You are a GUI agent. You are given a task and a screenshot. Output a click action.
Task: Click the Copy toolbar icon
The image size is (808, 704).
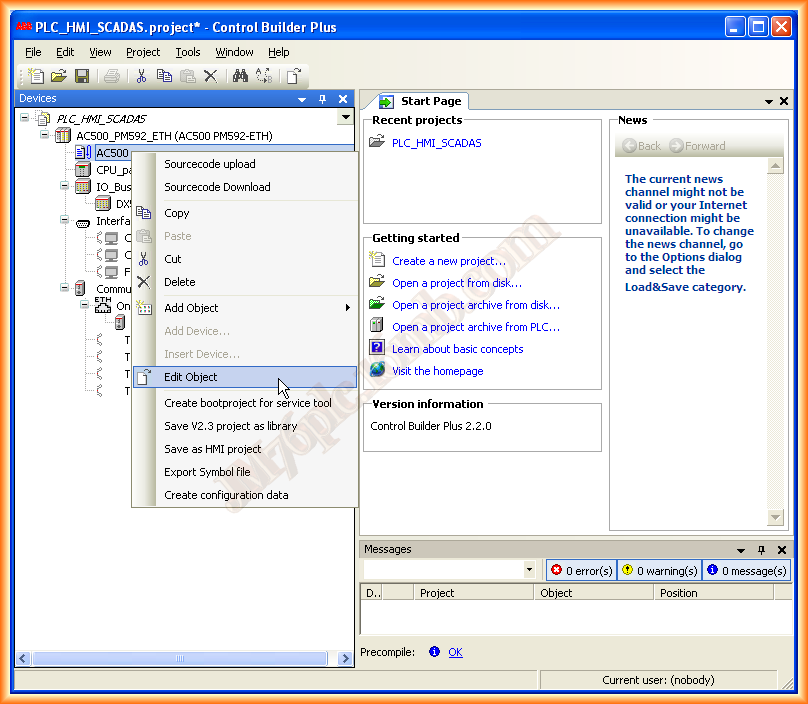[x=164, y=76]
